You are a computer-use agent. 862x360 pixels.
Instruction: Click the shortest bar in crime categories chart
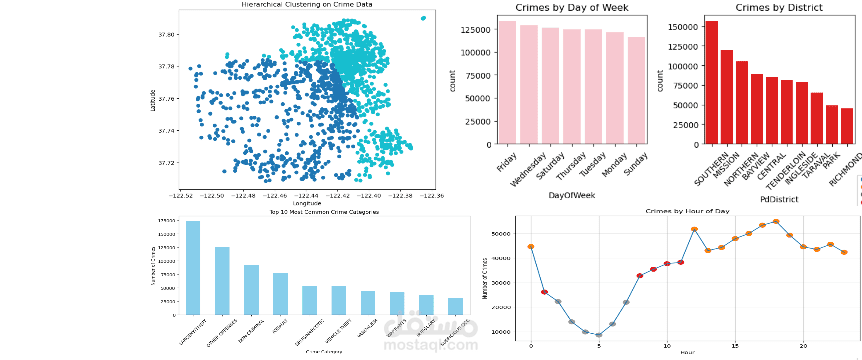coord(455,306)
